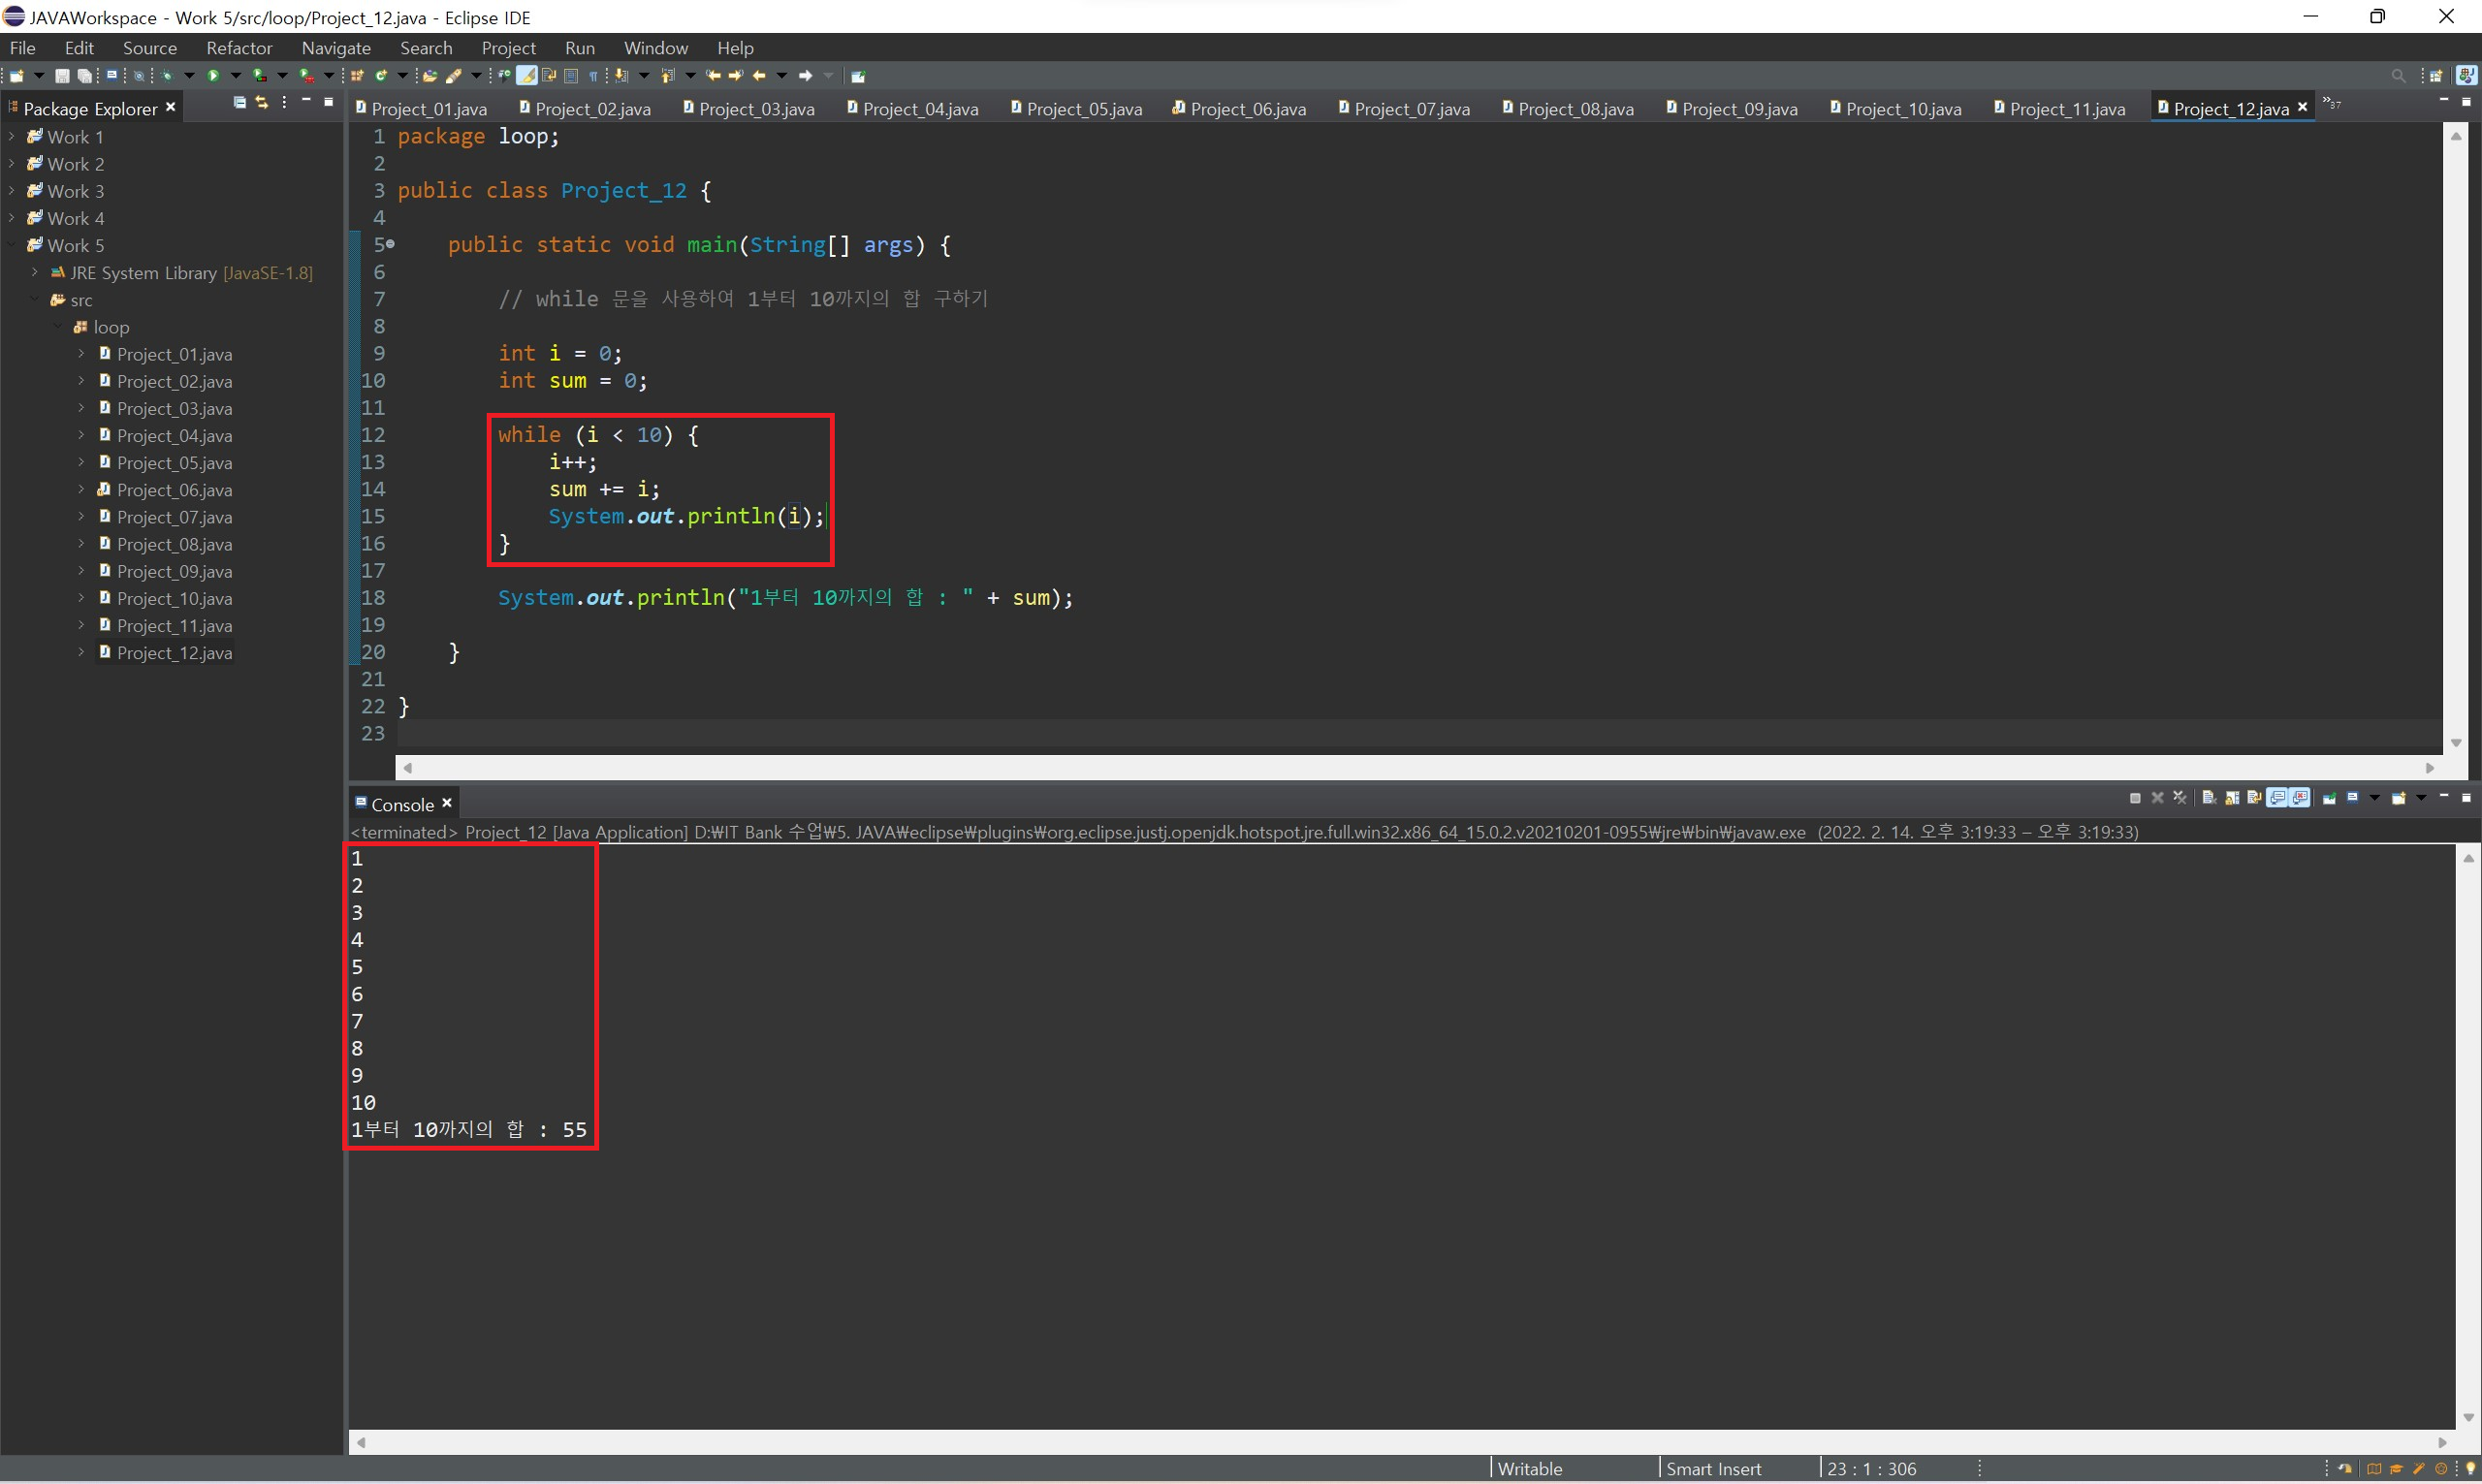Click Collapse All in Package Explorer
This screenshot has width=2482, height=1484.
pos(239,102)
